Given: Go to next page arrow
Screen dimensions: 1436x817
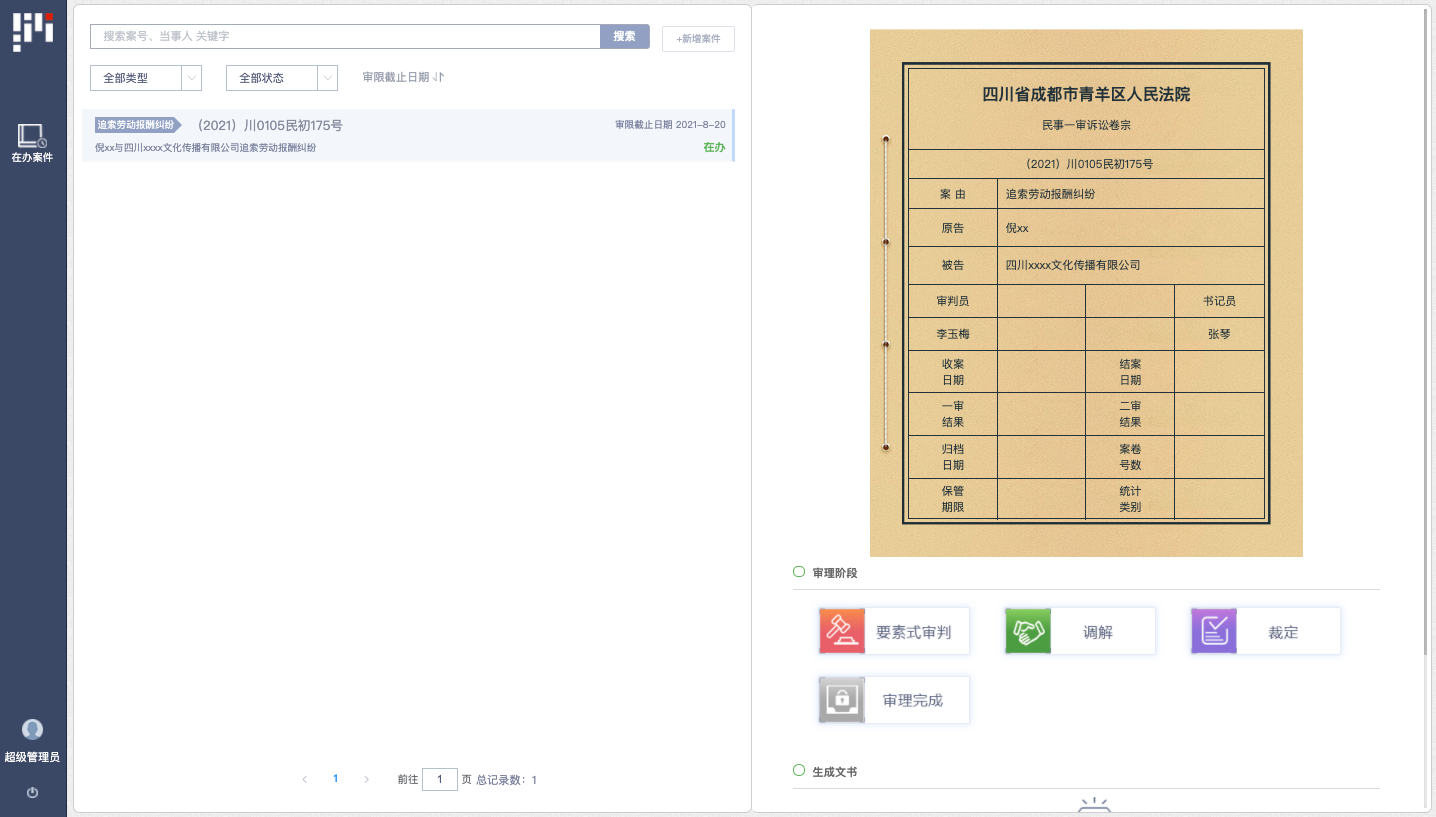Looking at the screenshot, I should coord(366,779).
